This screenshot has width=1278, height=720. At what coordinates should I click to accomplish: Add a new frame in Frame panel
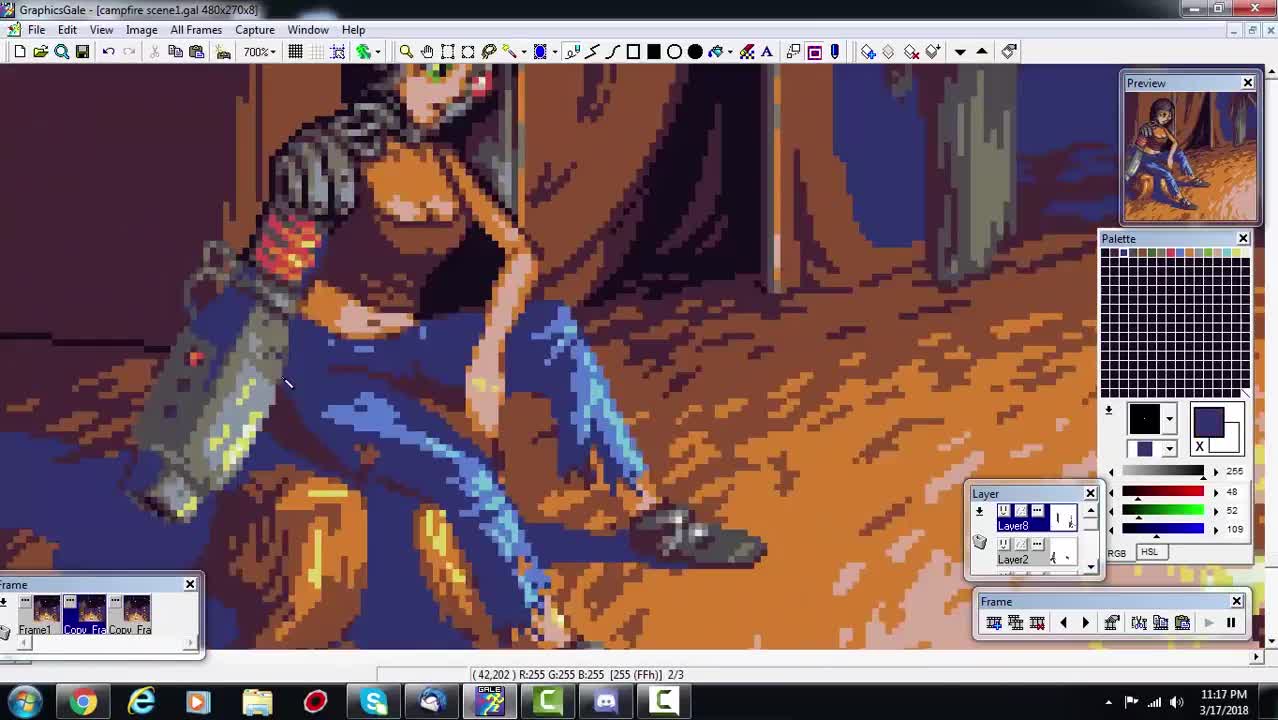(994, 623)
